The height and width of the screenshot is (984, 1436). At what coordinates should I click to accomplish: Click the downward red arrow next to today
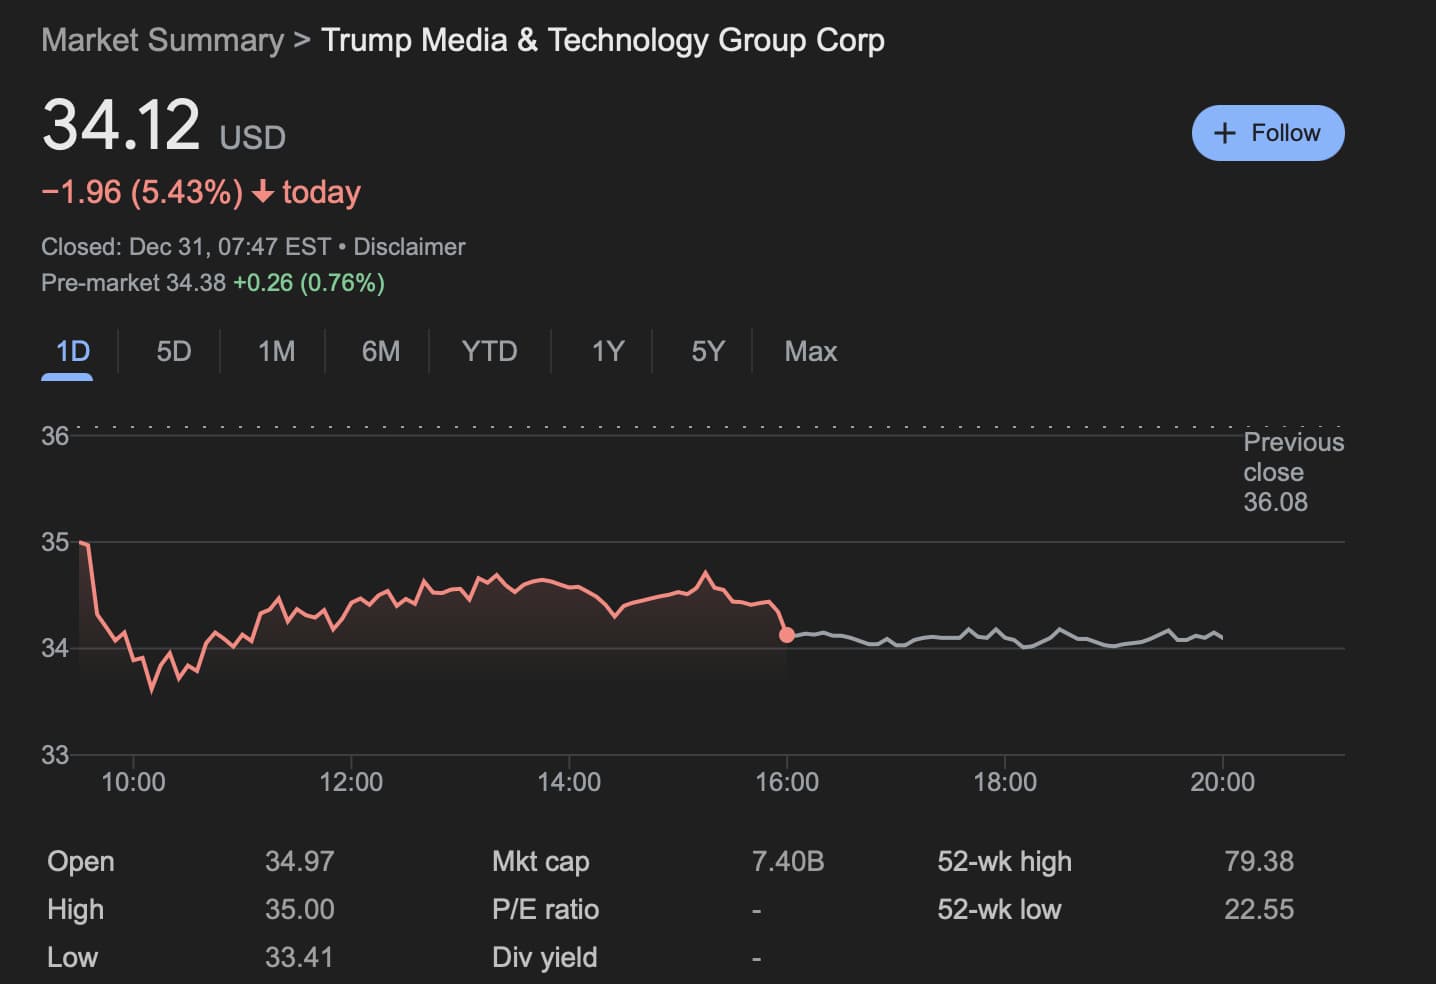click(x=263, y=192)
